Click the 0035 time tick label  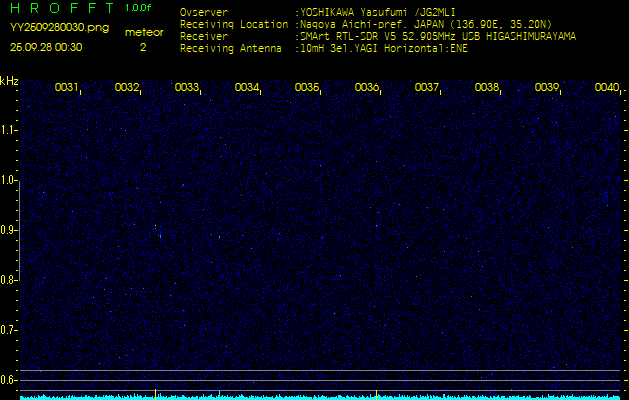pos(307,88)
